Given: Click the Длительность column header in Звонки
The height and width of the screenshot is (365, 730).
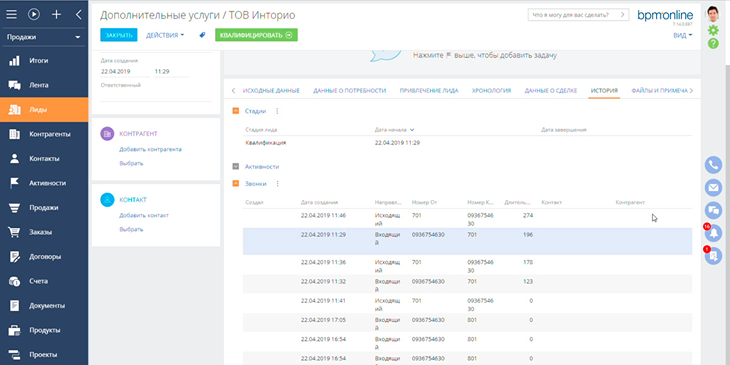Looking at the screenshot, I should (x=517, y=203).
